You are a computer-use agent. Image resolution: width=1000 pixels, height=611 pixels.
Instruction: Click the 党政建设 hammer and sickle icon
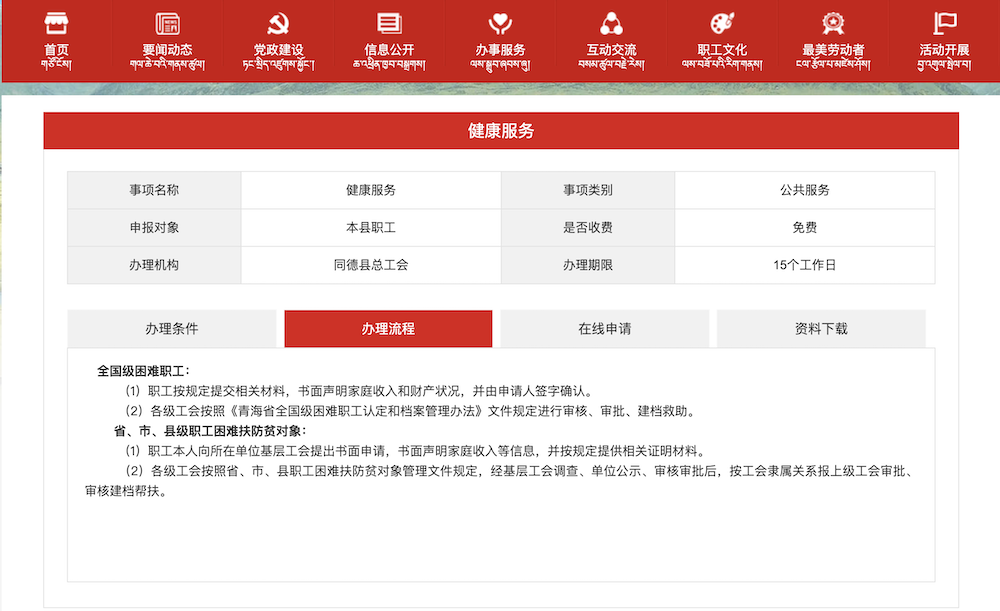click(278, 24)
